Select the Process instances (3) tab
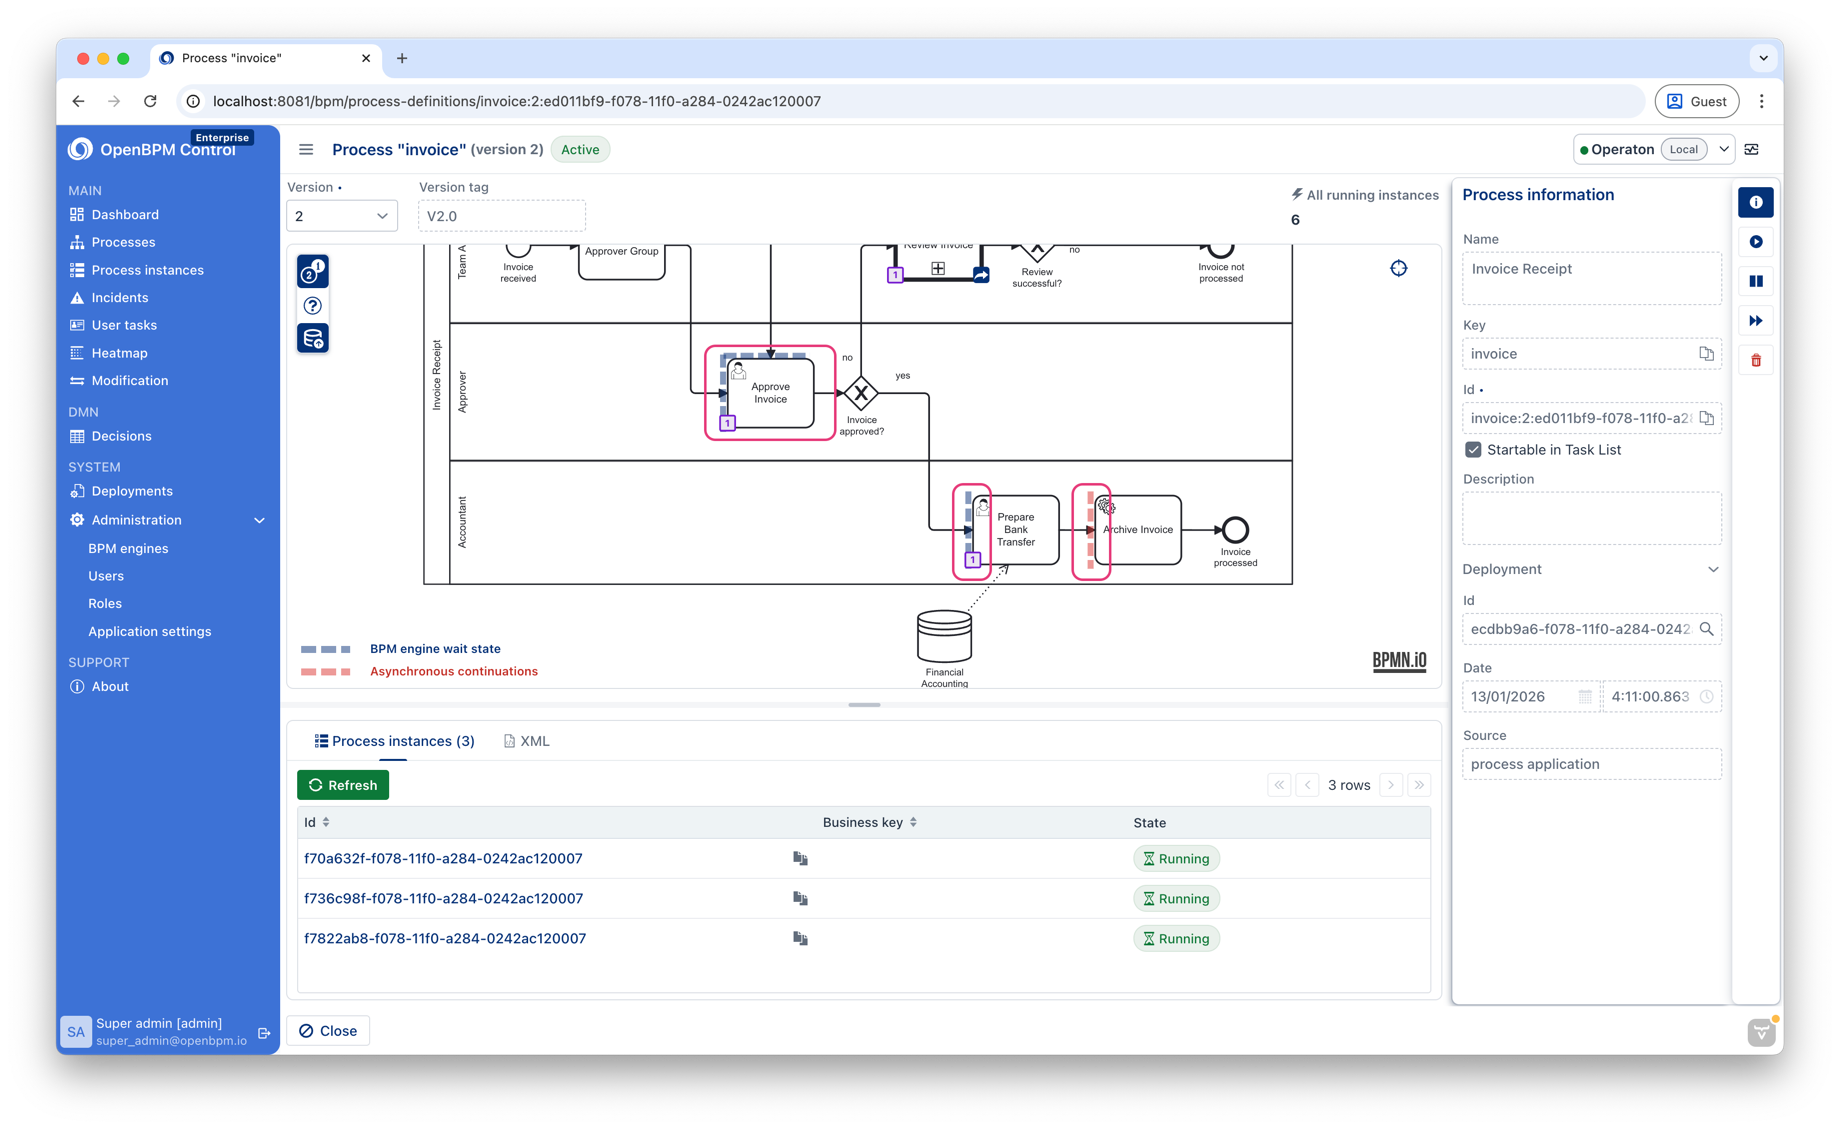This screenshot has height=1129, width=1840. (x=394, y=741)
